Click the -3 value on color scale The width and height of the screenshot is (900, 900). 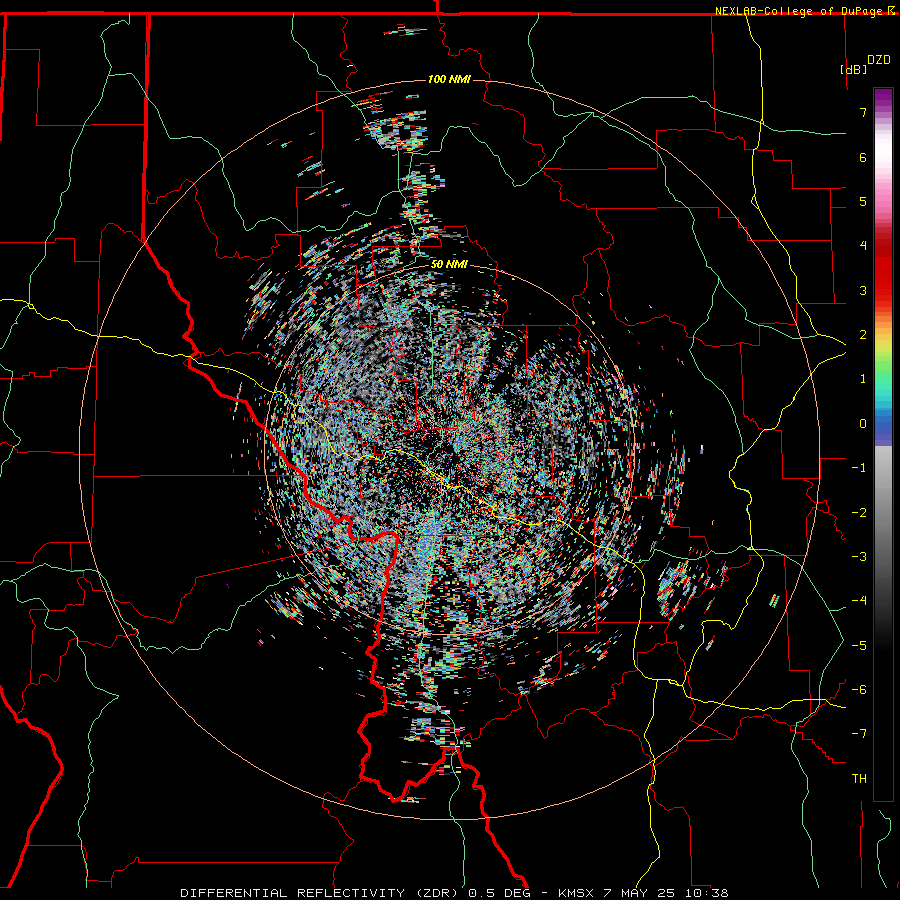[x=859, y=556]
